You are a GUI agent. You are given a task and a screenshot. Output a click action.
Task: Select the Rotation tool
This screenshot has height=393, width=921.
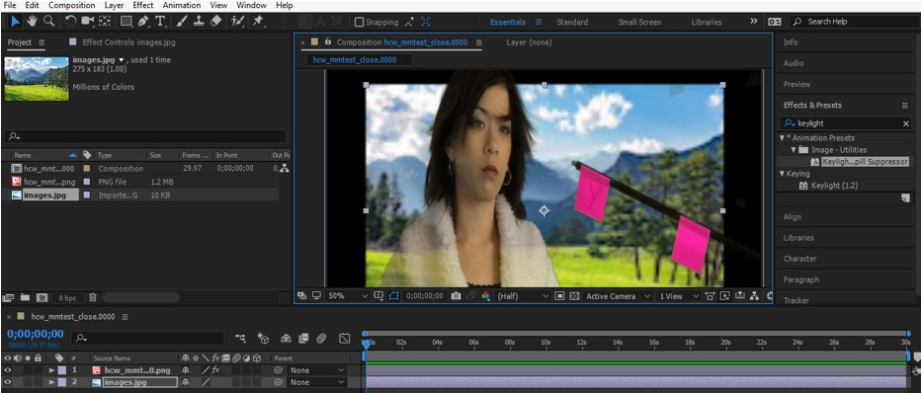pyautogui.click(x=70, y=21)
